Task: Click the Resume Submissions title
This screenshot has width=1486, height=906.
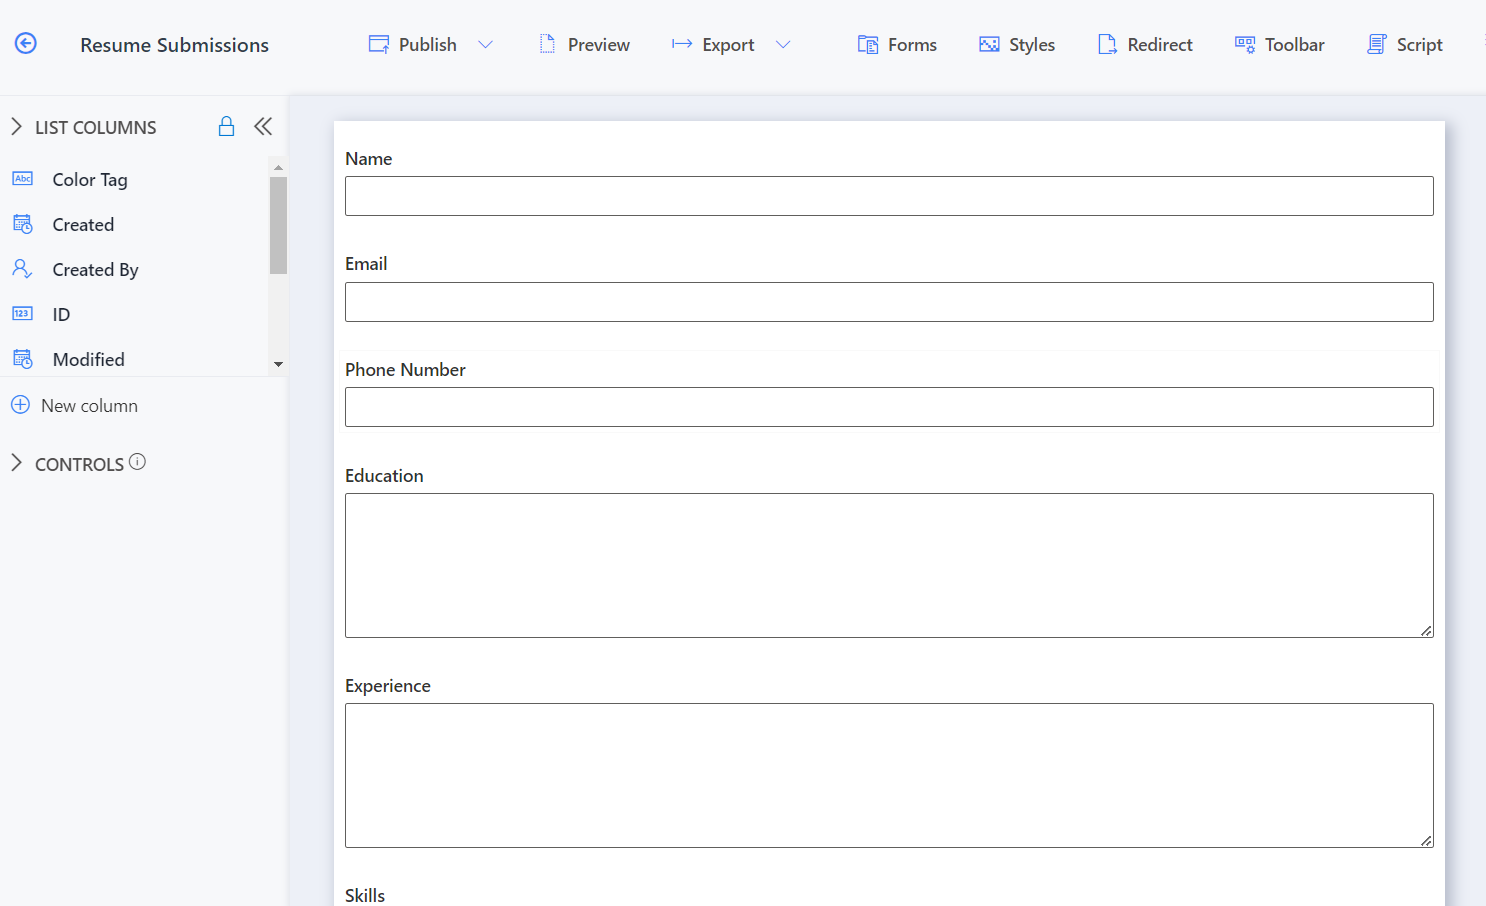Action: [x=175, y=45]
